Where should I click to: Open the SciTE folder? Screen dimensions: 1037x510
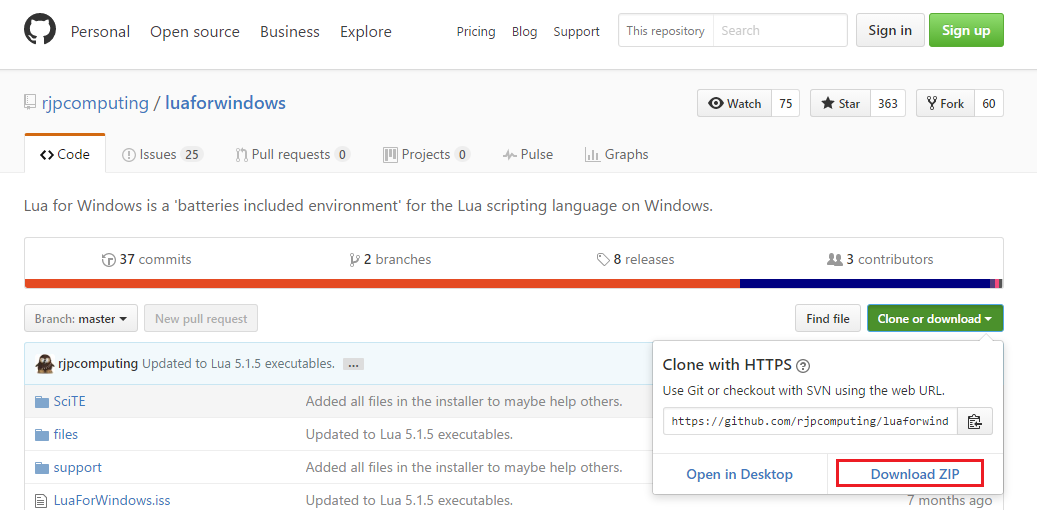click(69, 402)
